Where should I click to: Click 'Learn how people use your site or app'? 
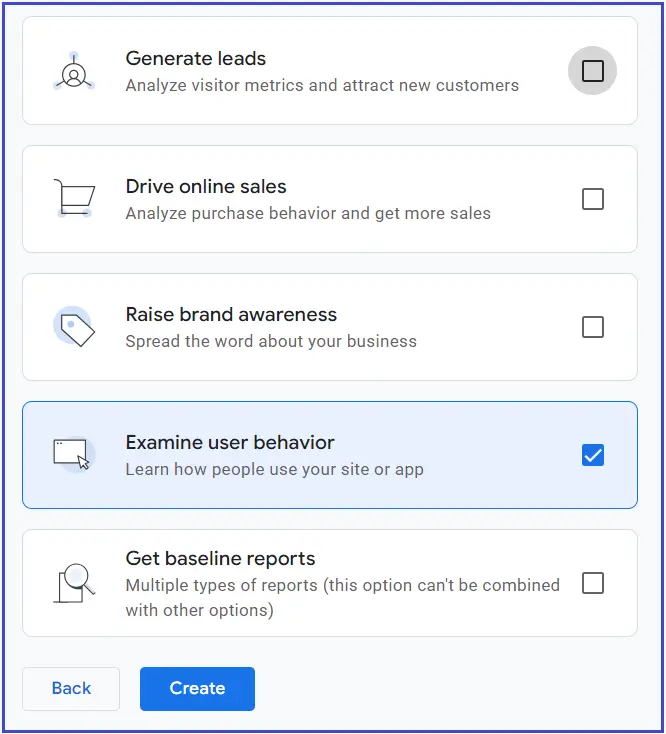point(274,469)
